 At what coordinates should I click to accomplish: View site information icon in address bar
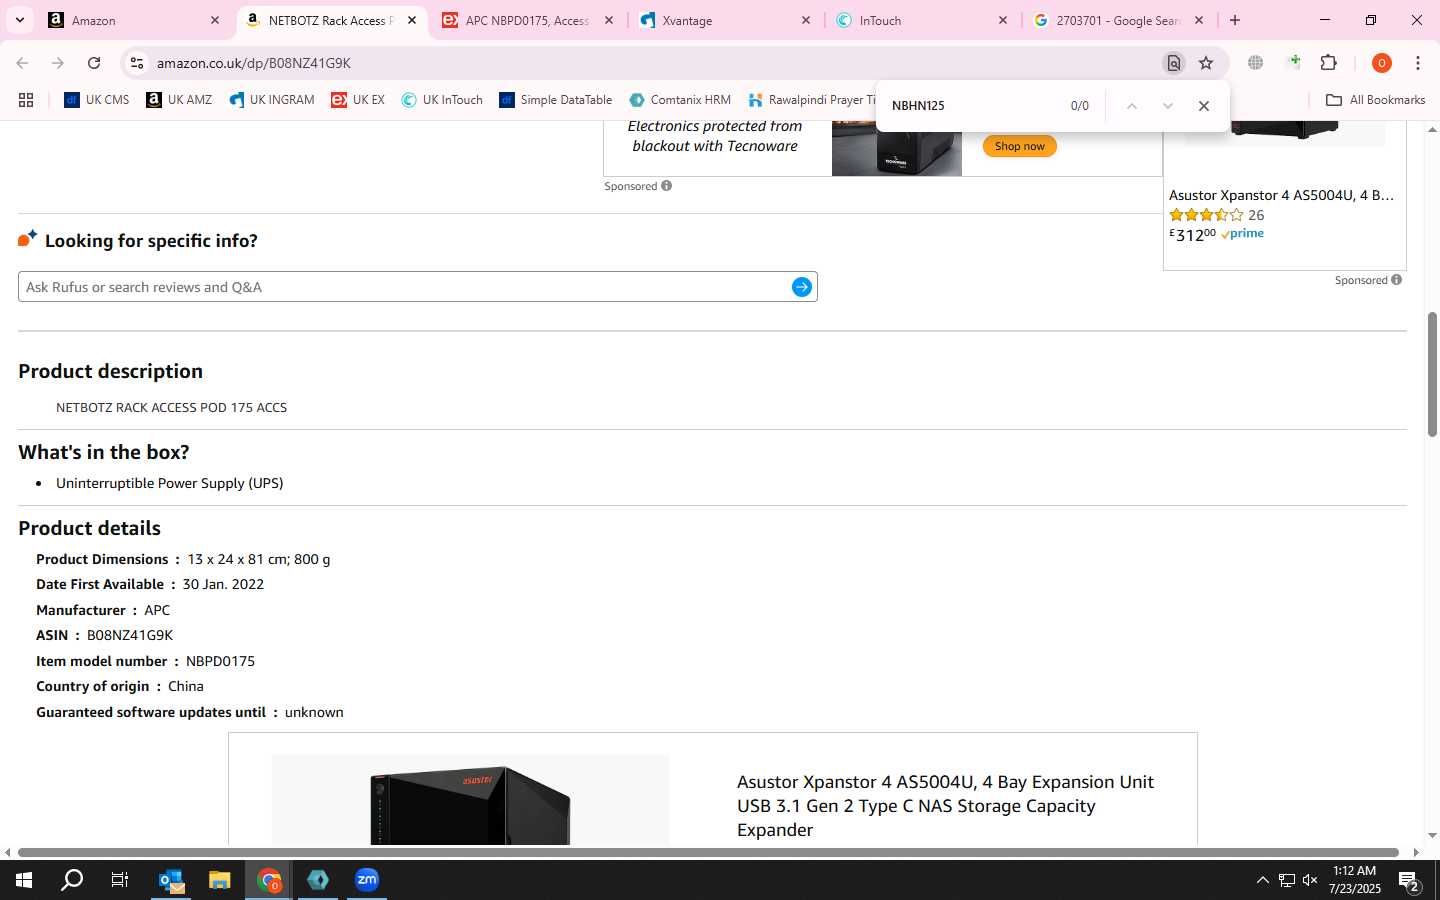click(x=137, y=63)
